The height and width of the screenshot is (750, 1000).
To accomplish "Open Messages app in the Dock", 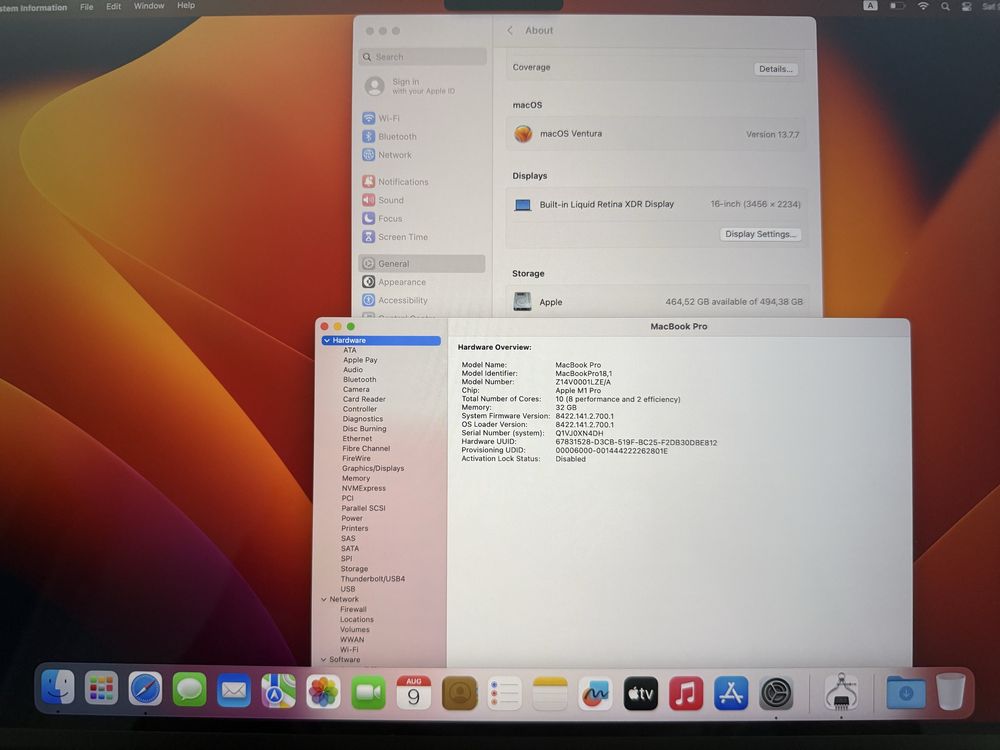I will [x=189, y=689].
